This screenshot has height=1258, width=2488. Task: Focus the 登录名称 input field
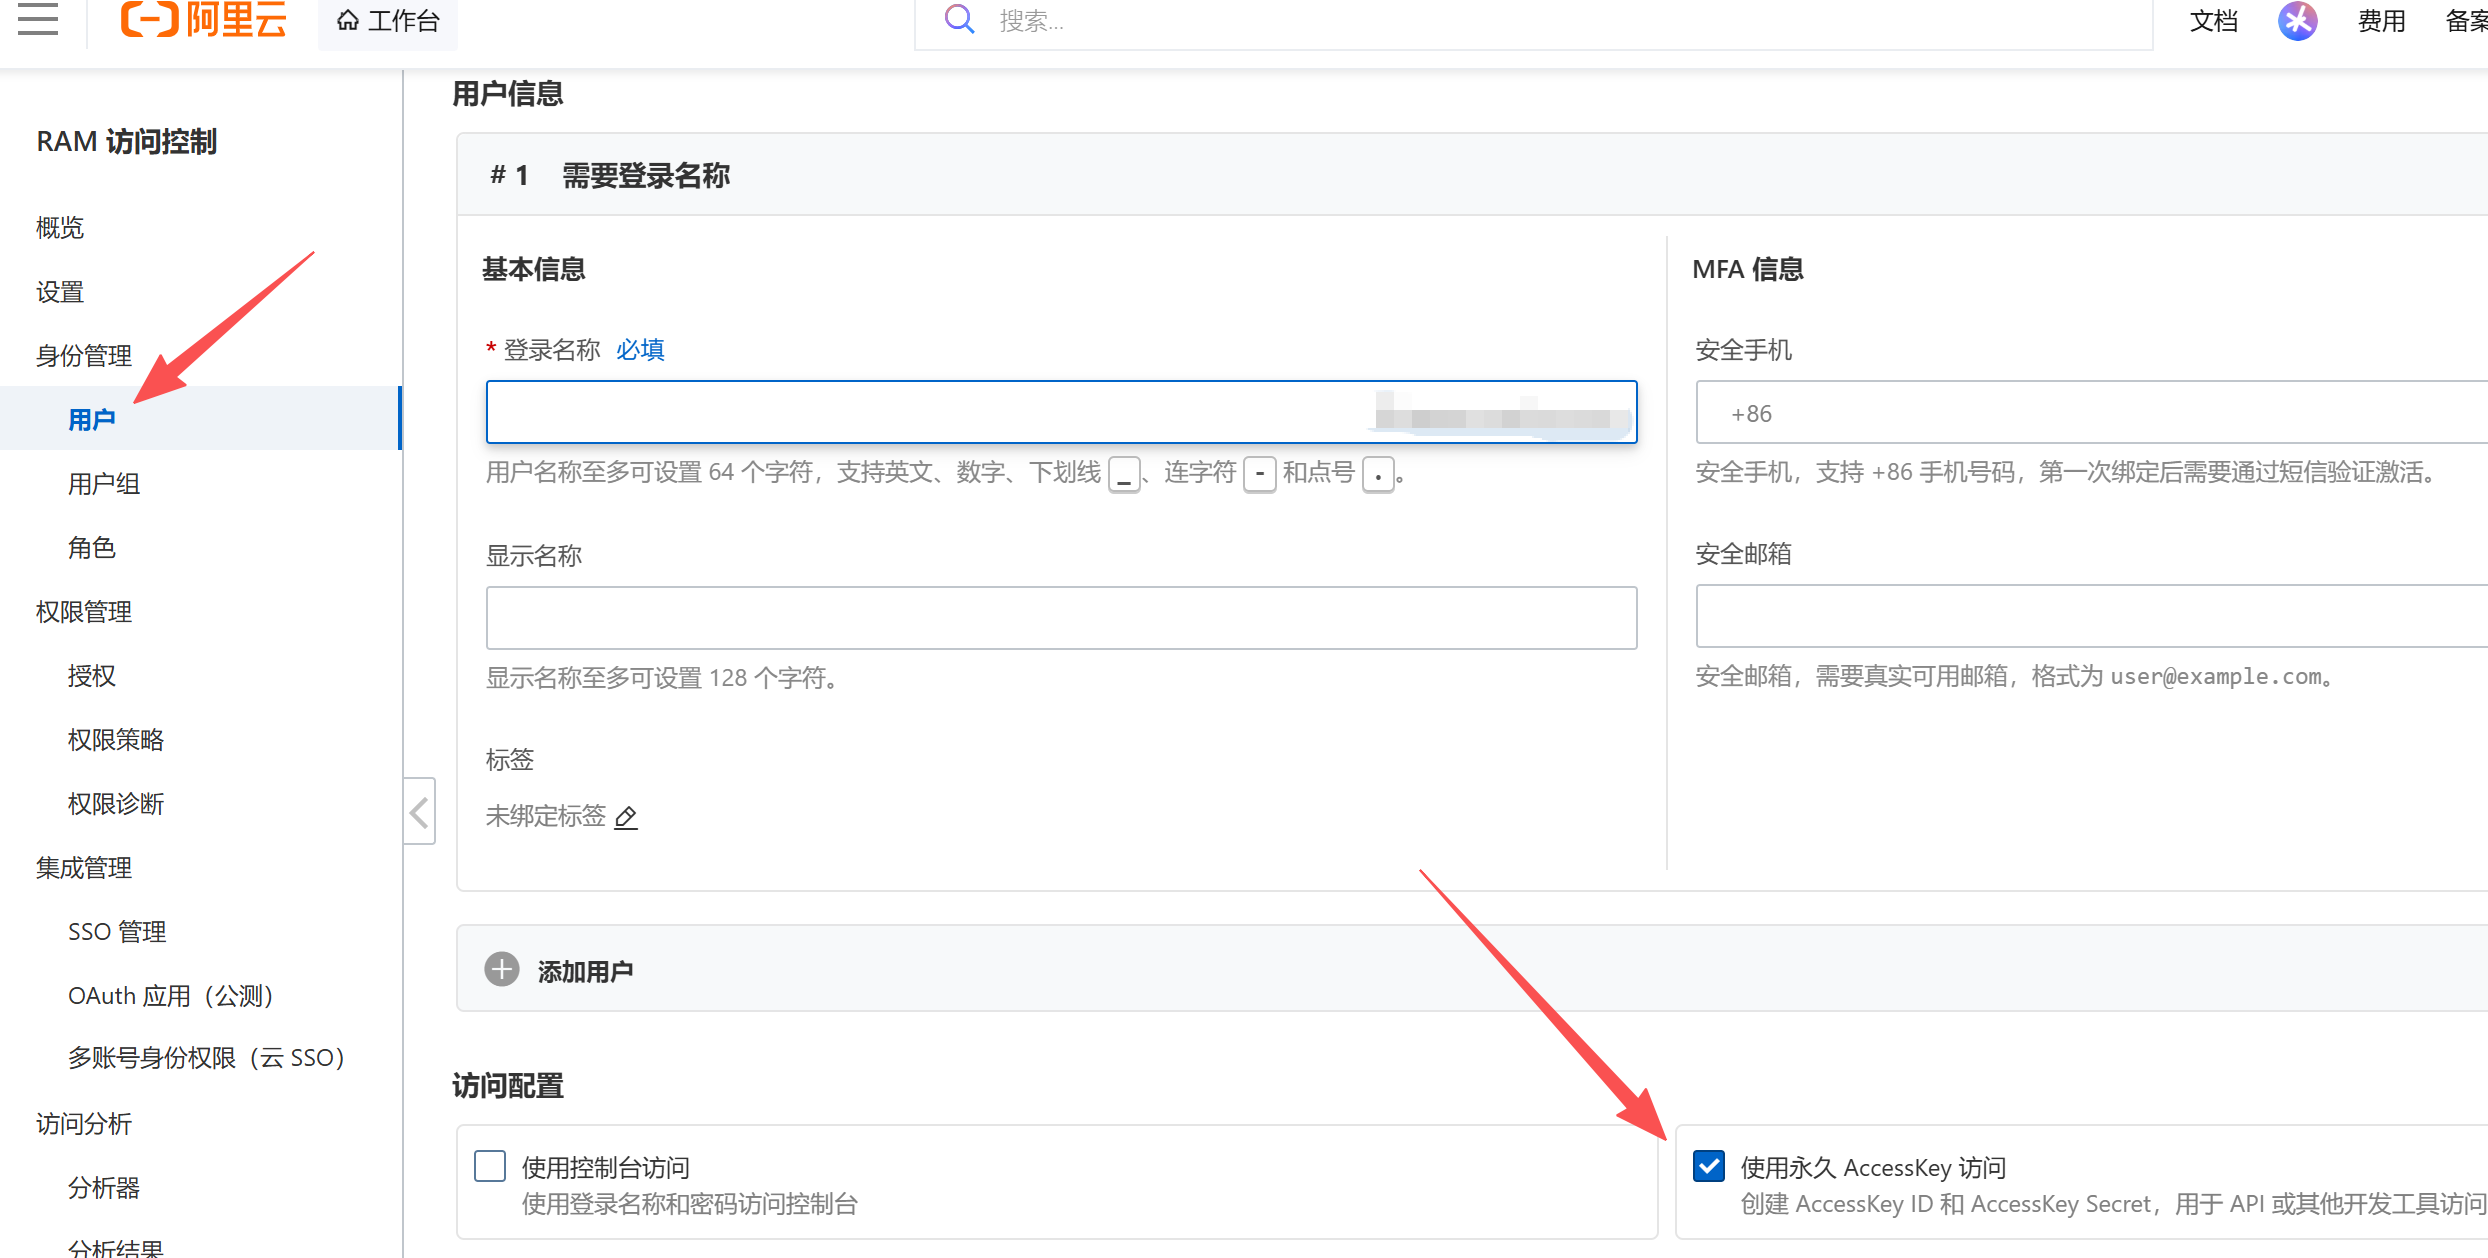tap(1061, 412)
